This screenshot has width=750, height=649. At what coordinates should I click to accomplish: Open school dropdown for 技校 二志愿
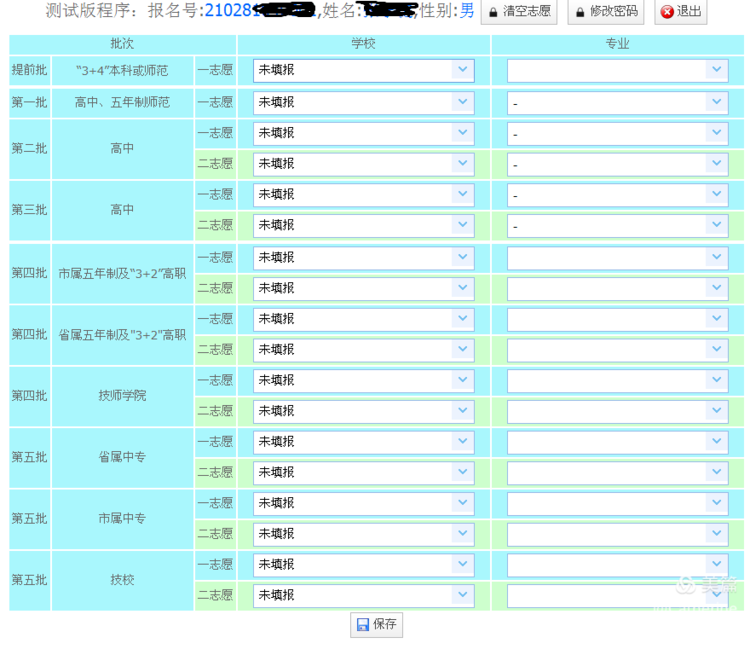tap(364, 595)
